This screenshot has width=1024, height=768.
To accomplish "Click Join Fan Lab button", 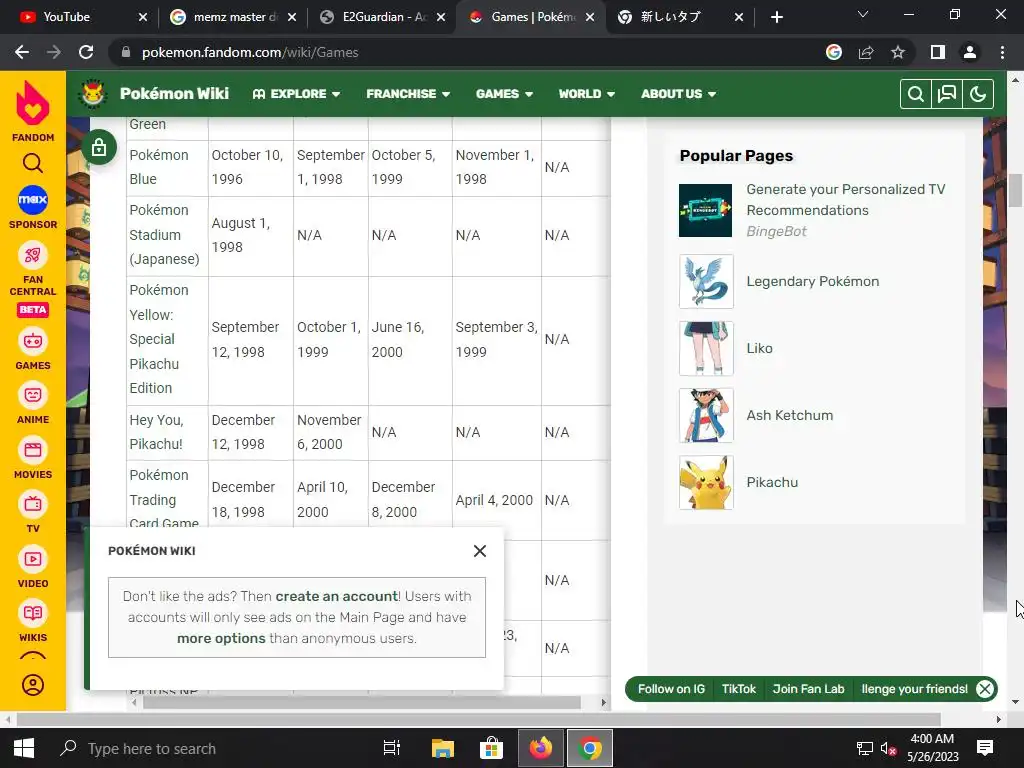I will click(808, 689).
